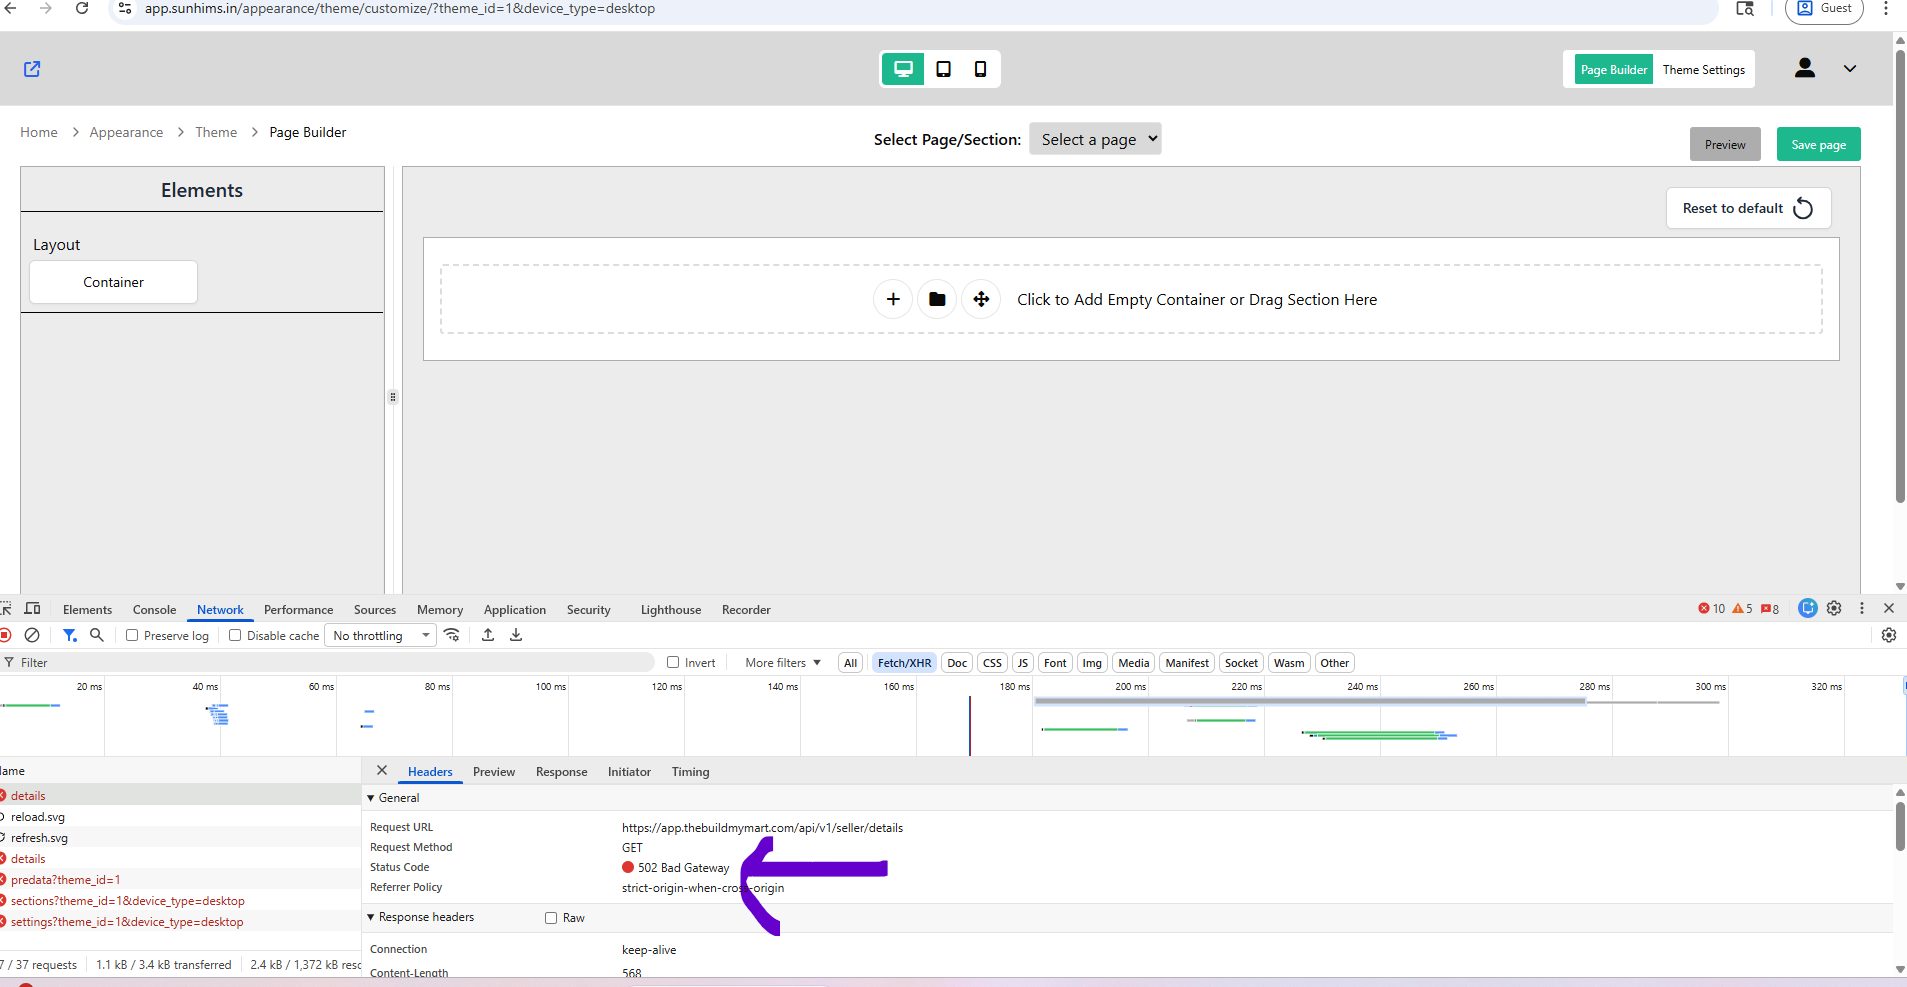This screenshot has width=1907, height=987.
Task: Toggle the Wasm resource filter
Action: (1289, 663)
